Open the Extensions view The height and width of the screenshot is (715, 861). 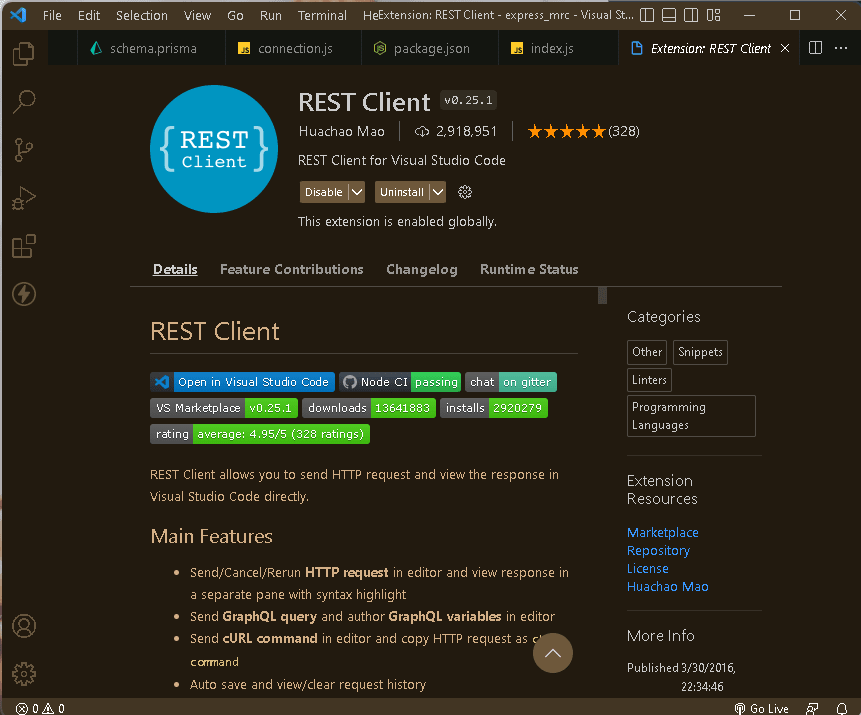[24, 247]
